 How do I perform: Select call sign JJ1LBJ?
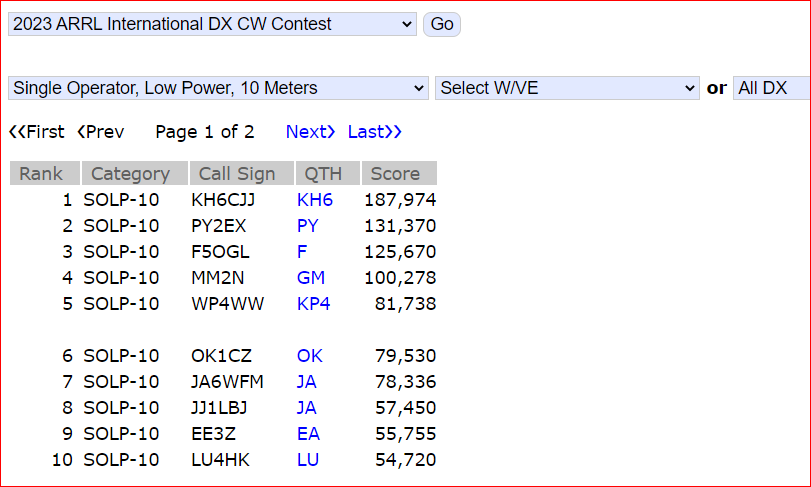219,407
